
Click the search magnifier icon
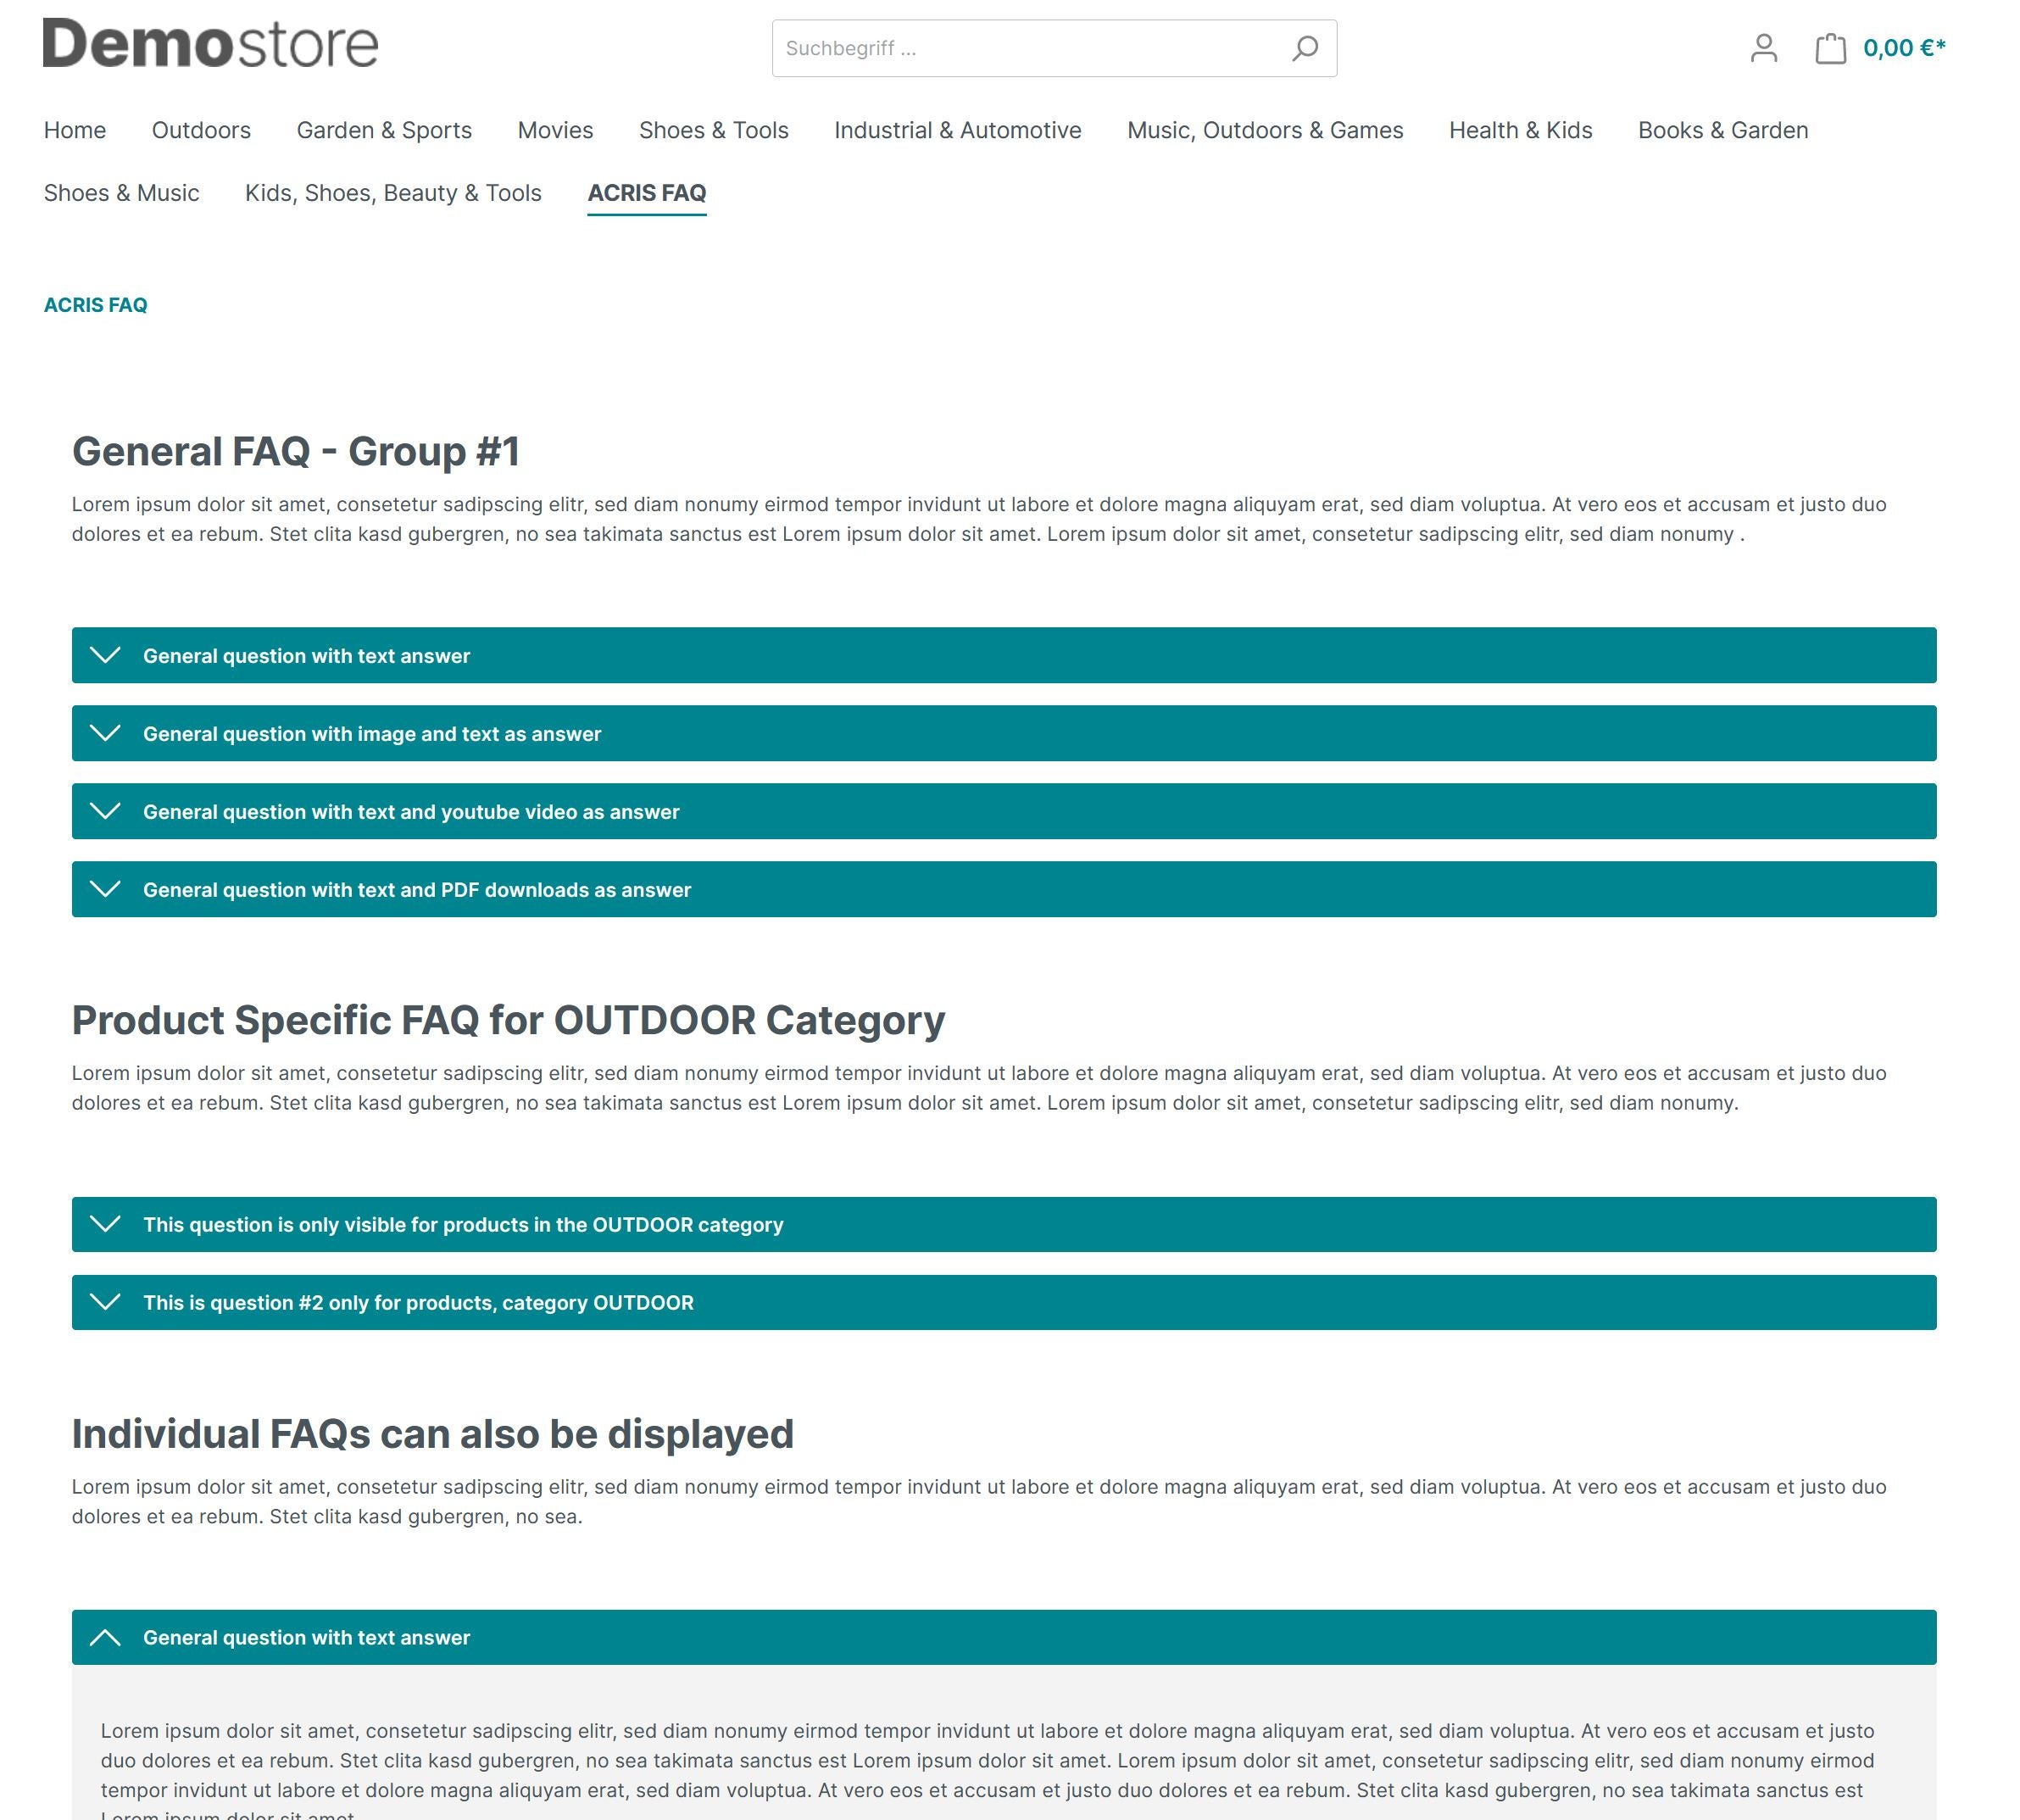[1304, 48]
